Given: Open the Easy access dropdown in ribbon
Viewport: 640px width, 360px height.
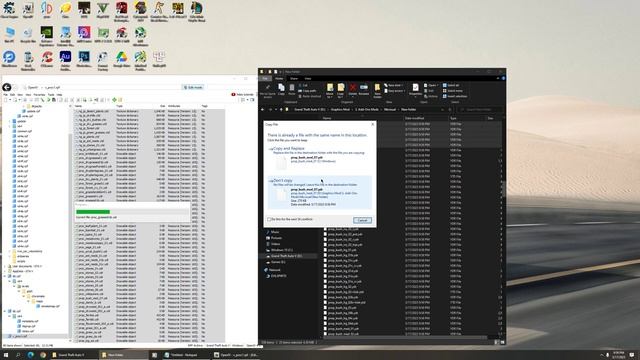Looking at the screenshot, I should coord(395,91).
